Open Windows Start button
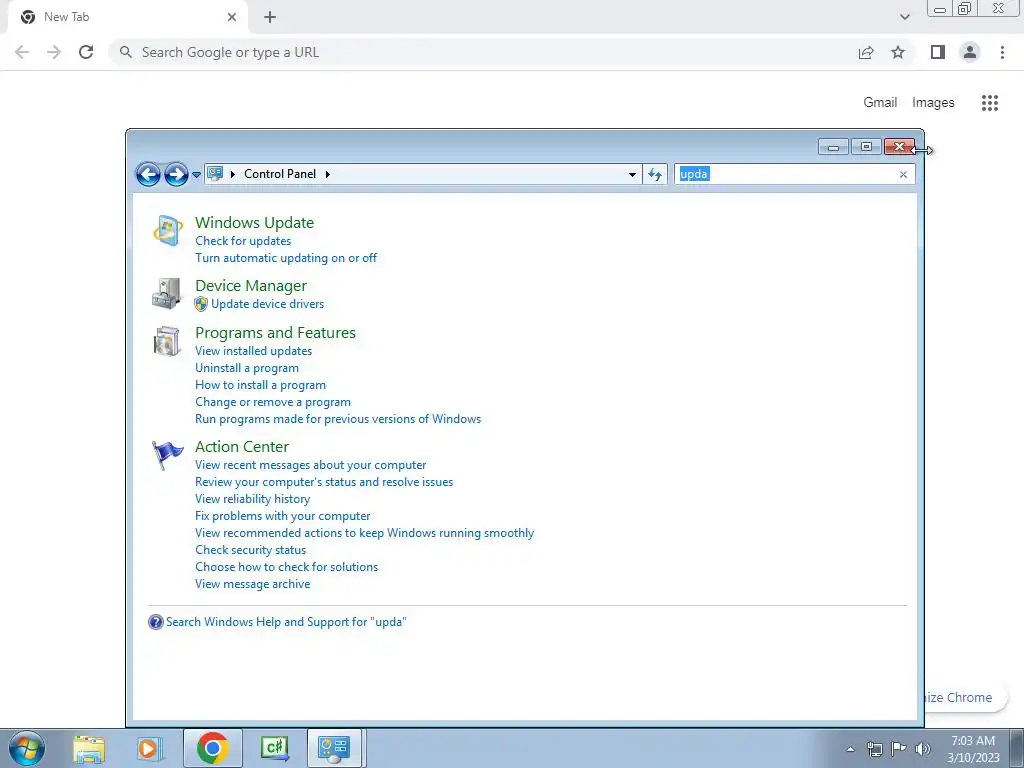The image size is (1024, 768). 27,748
